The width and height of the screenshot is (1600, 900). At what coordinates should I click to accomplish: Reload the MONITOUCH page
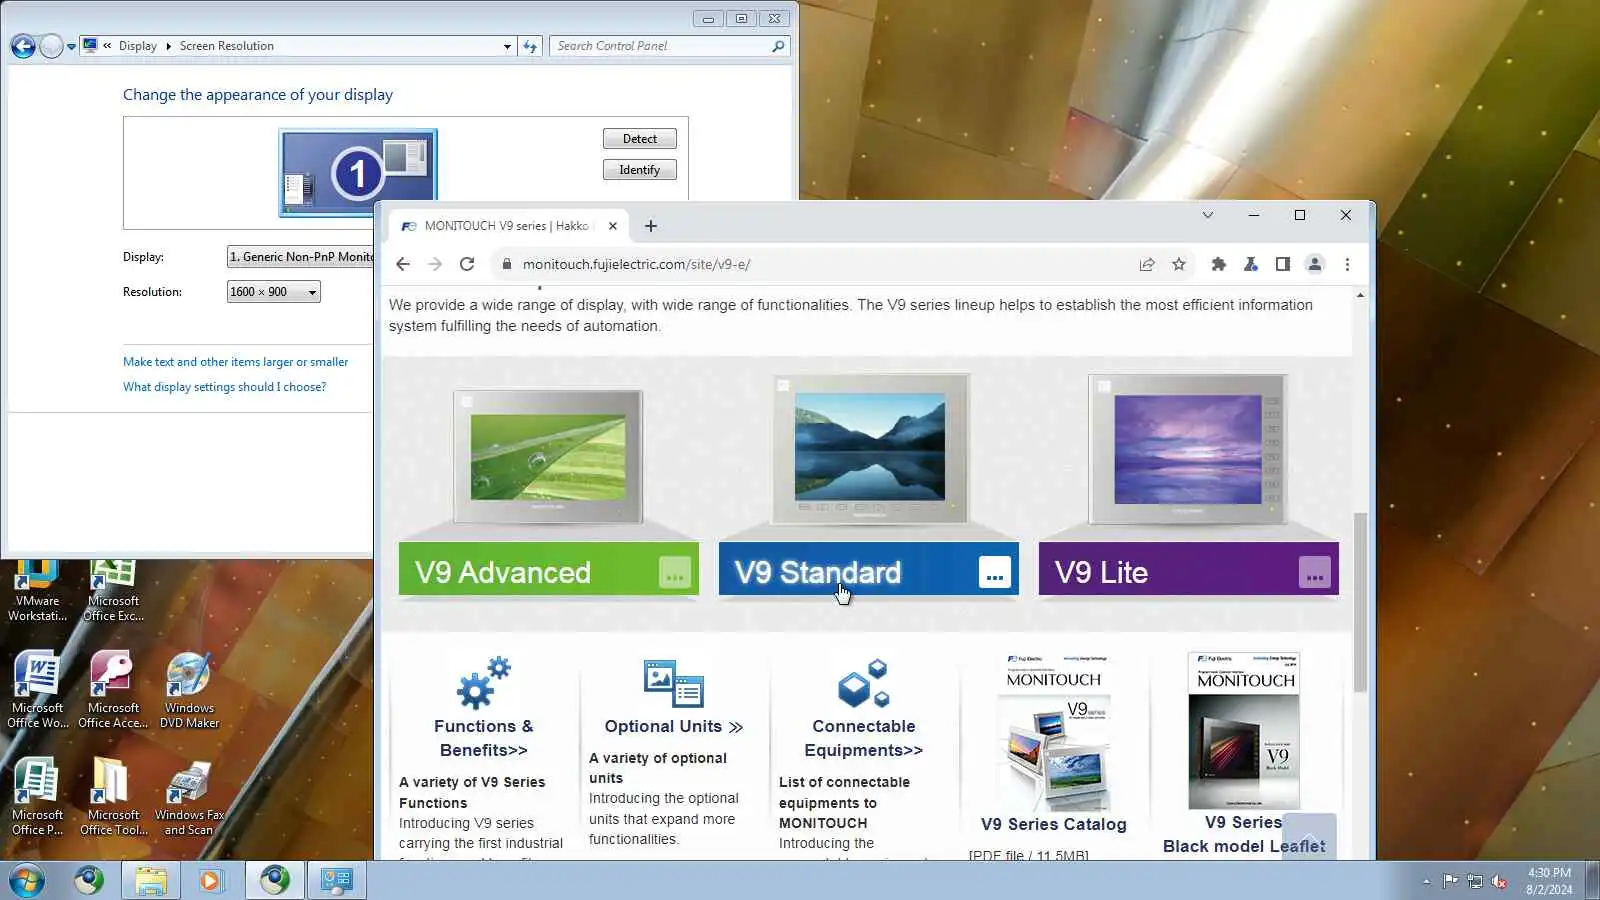(x=467, y=264)
